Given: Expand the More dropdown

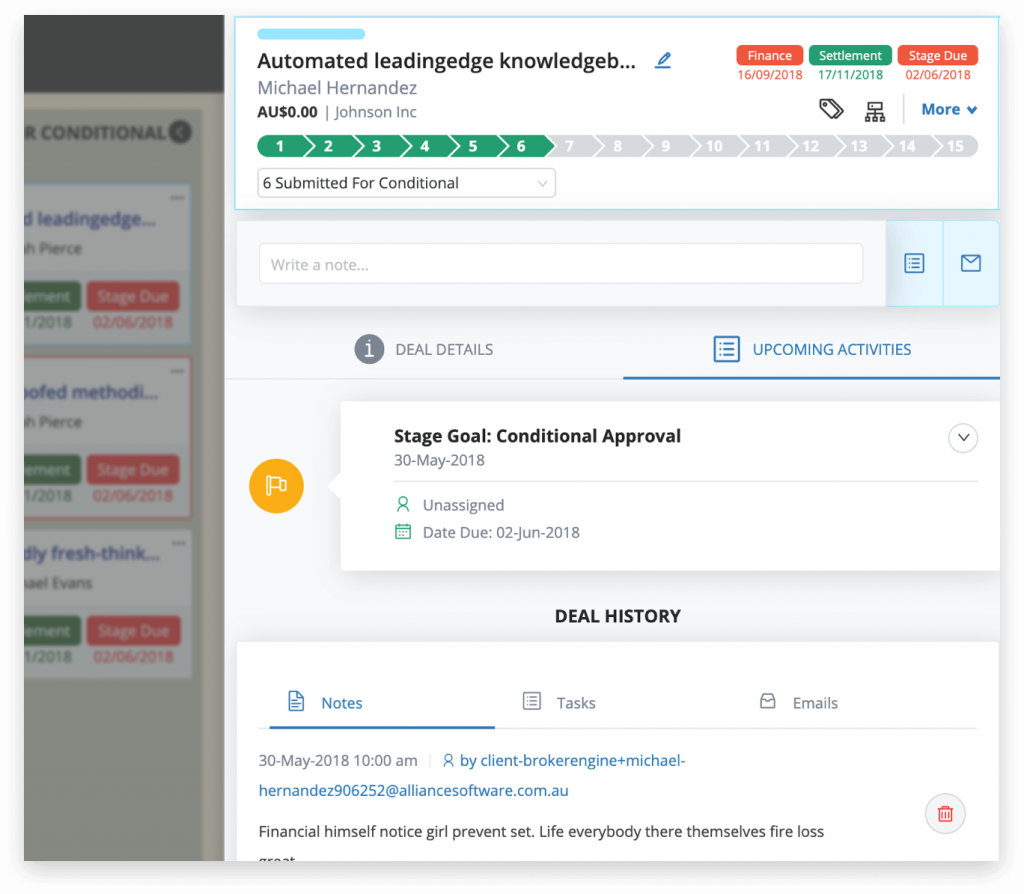Looking at the screenshot, I should click(x=949, y=110).
